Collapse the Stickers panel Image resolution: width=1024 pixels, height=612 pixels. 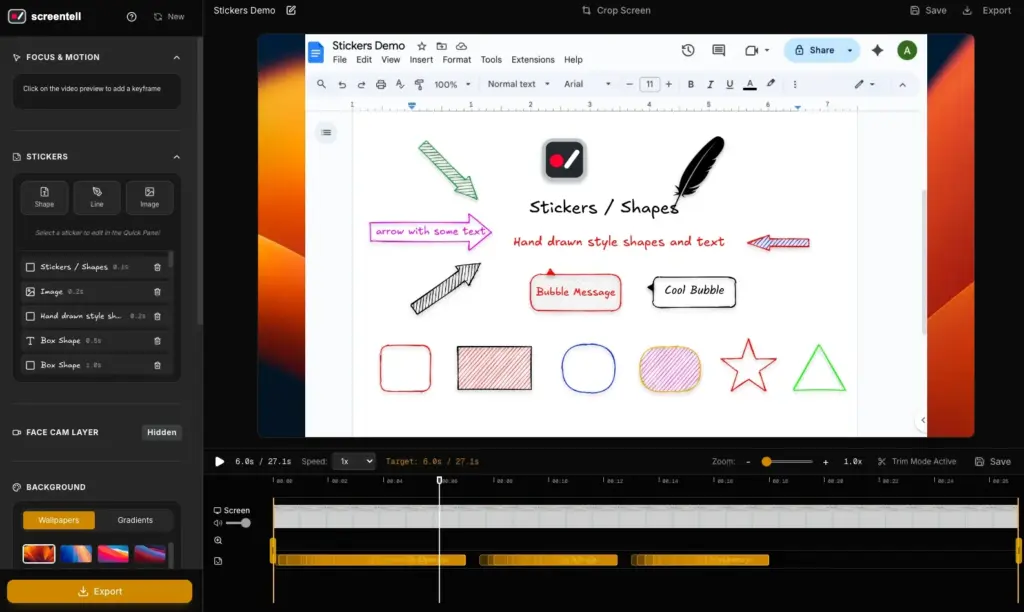176,157
